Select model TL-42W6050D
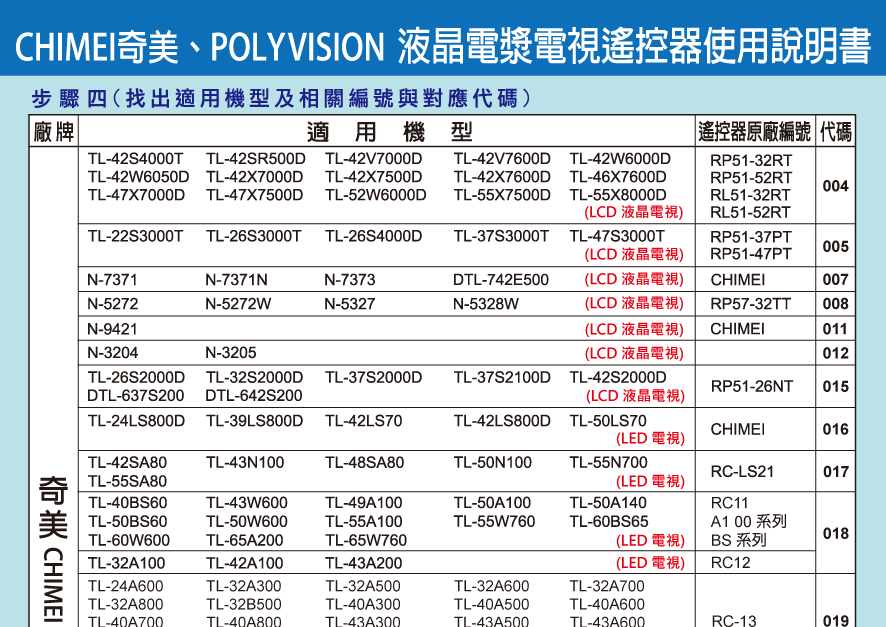Viewport: 886px width, 627px height. 138,177
